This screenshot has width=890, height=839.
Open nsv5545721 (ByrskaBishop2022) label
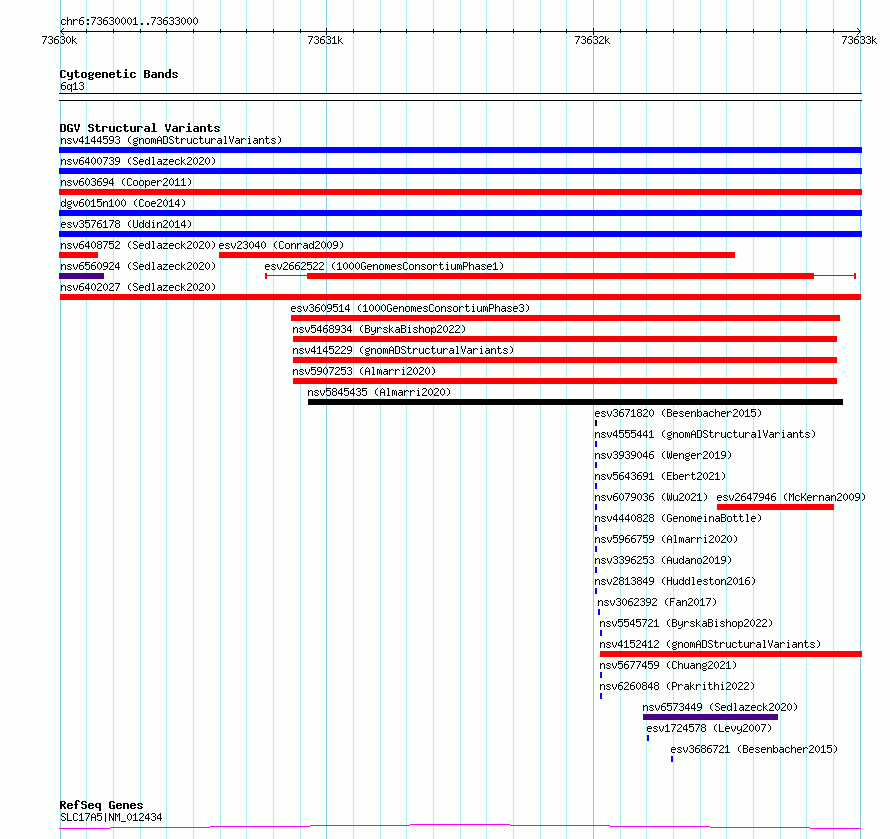point(686,623)
